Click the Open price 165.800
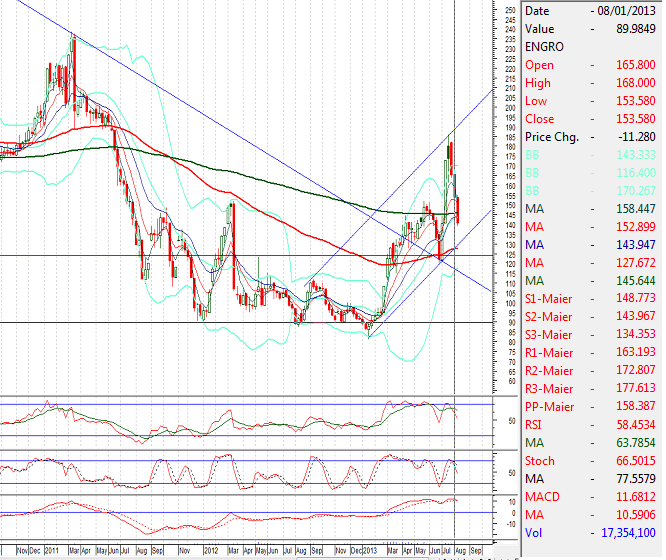This screenshot has height=560, width=666. pyautogui.click(x=639, y=65)
